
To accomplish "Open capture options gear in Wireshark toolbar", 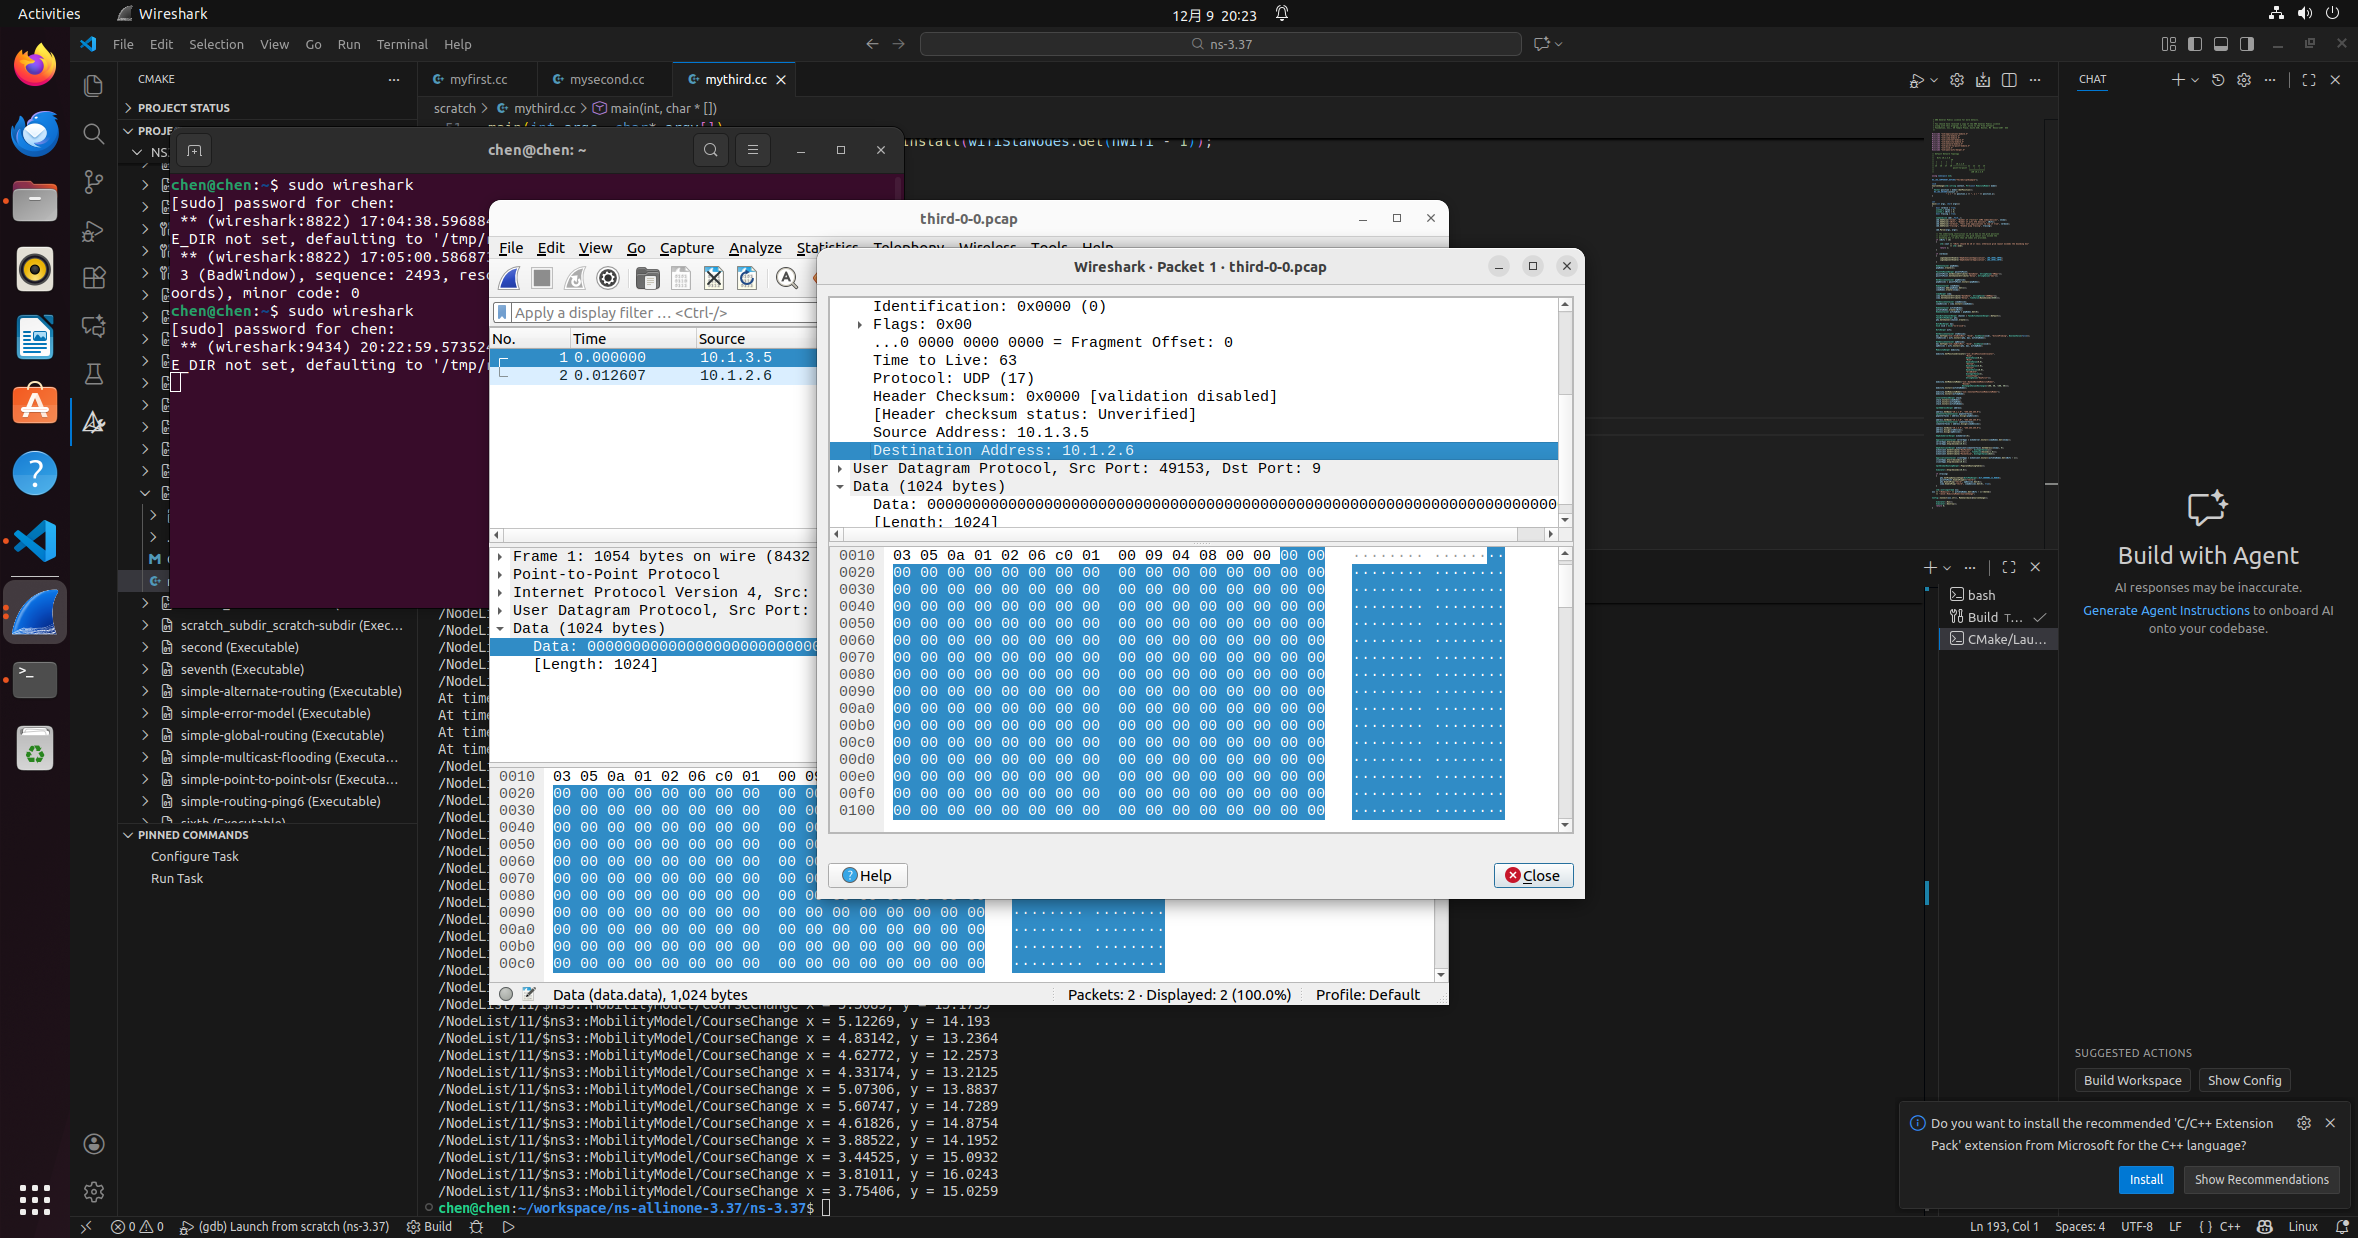I will (608, 278).
